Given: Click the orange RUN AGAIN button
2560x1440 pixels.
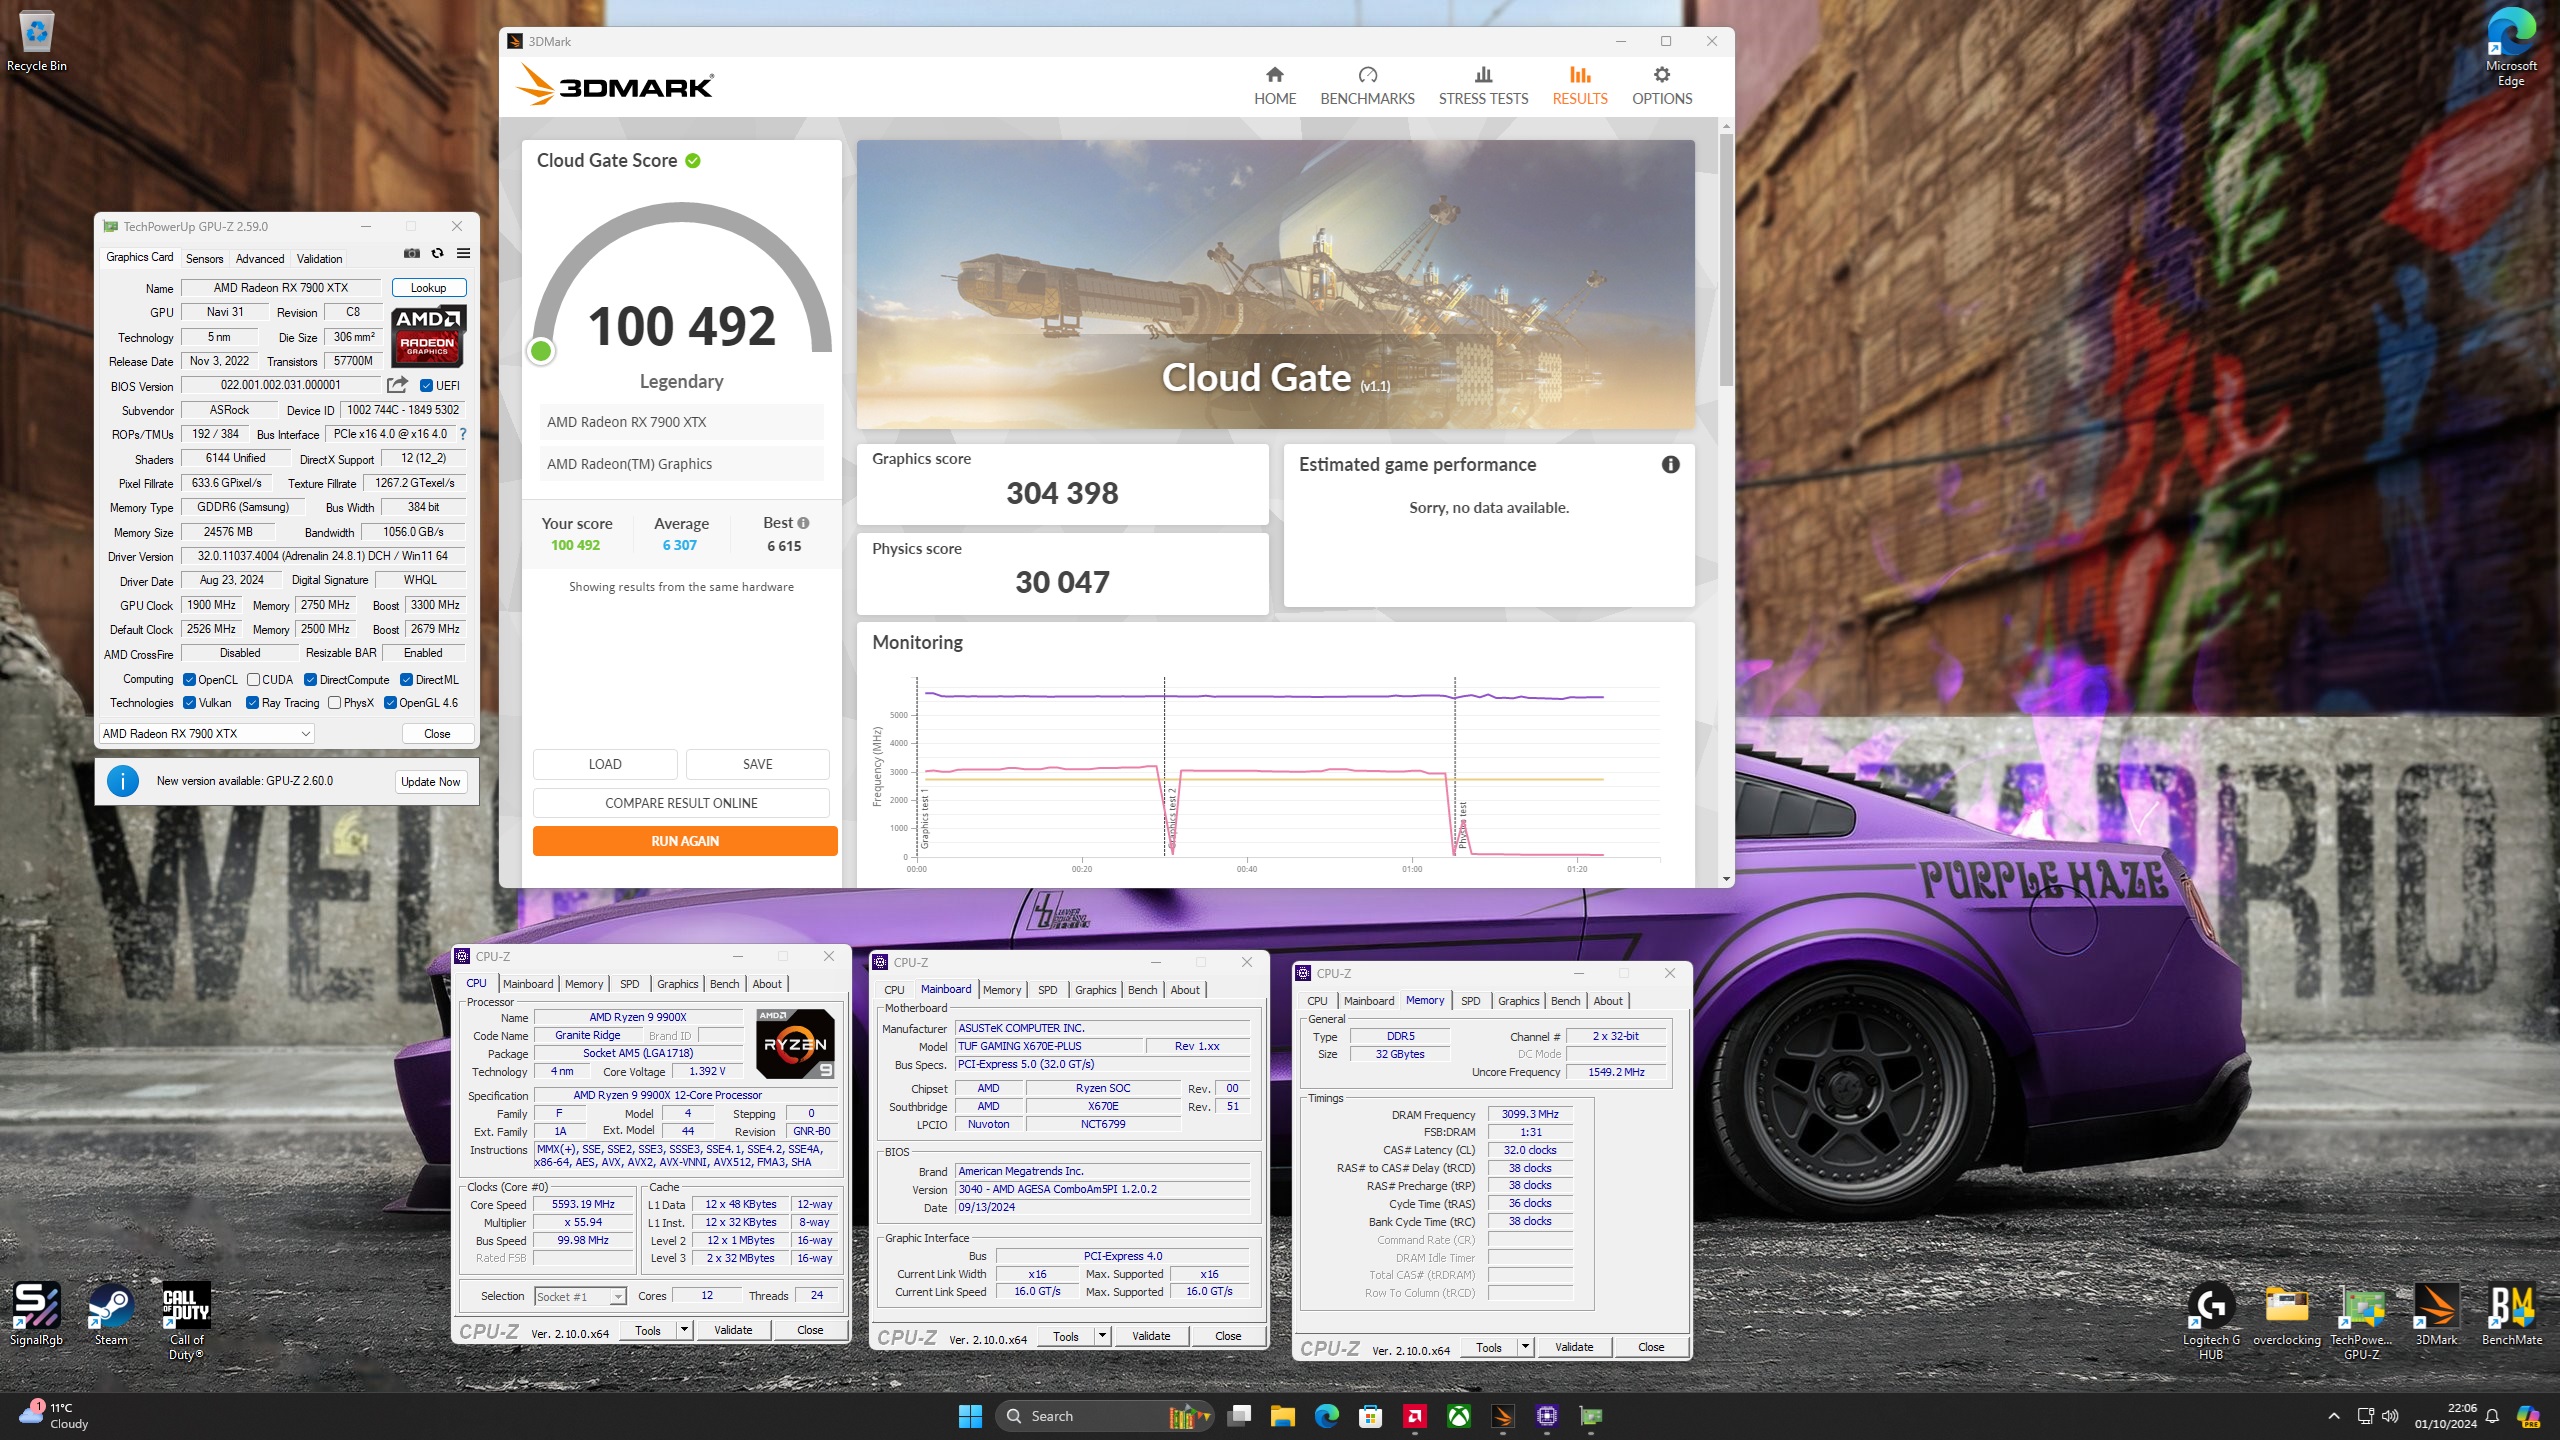Looking at the screenshot, I should click(x=684, y=841).
